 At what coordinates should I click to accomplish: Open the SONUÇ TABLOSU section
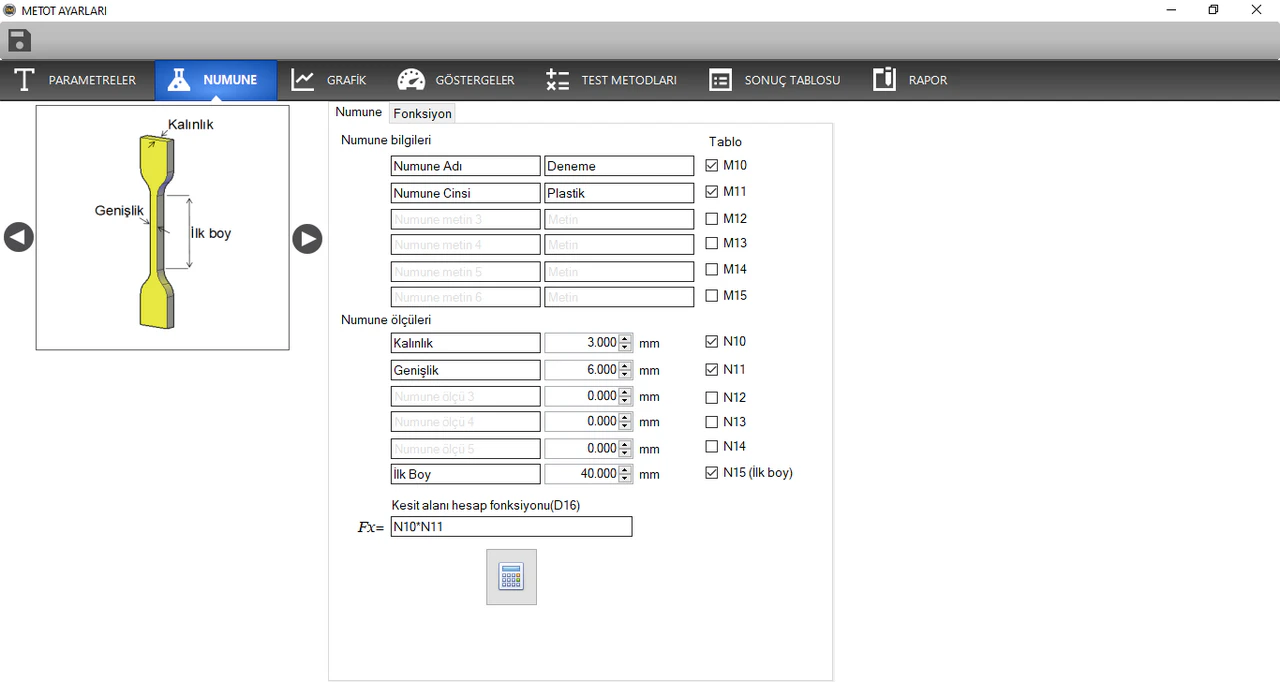click(x=774, y=80)
